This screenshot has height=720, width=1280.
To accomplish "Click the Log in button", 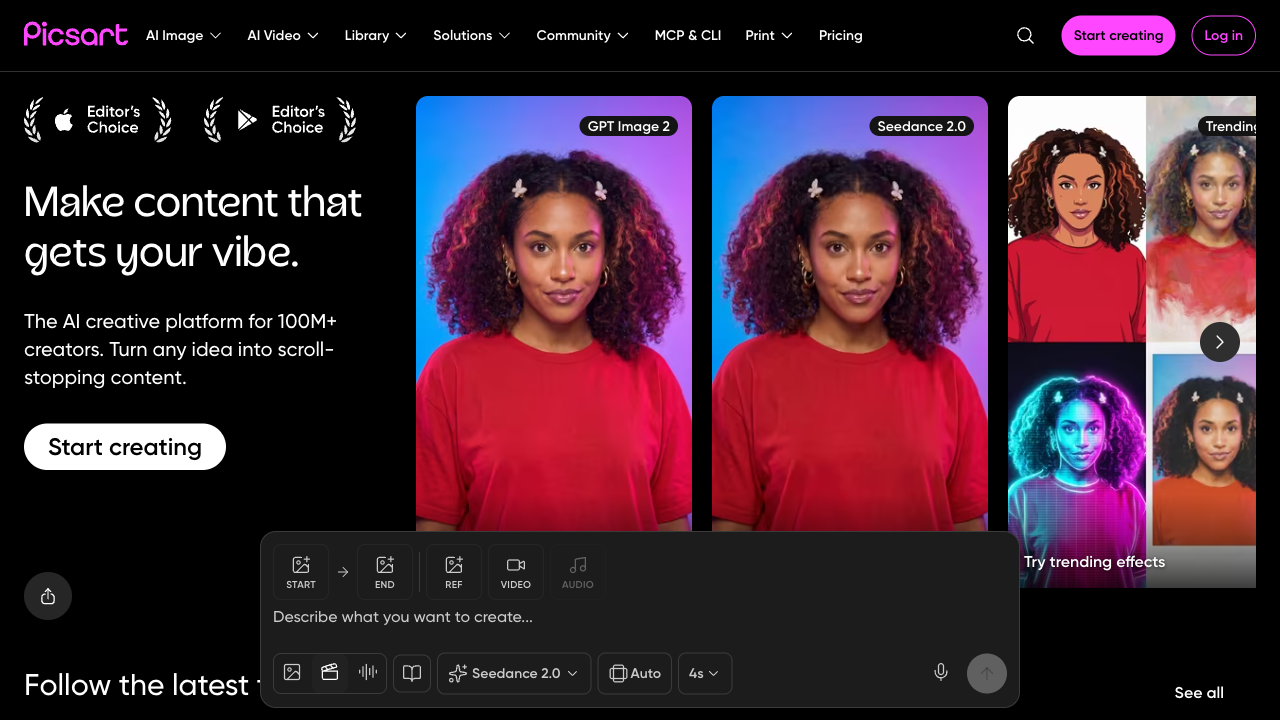I will [1223, 35].
